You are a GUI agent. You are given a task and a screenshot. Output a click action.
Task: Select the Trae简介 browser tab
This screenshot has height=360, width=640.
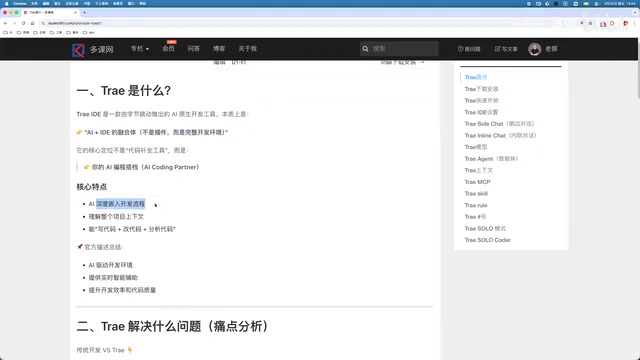pyautogui.click(x=50, y=13)
